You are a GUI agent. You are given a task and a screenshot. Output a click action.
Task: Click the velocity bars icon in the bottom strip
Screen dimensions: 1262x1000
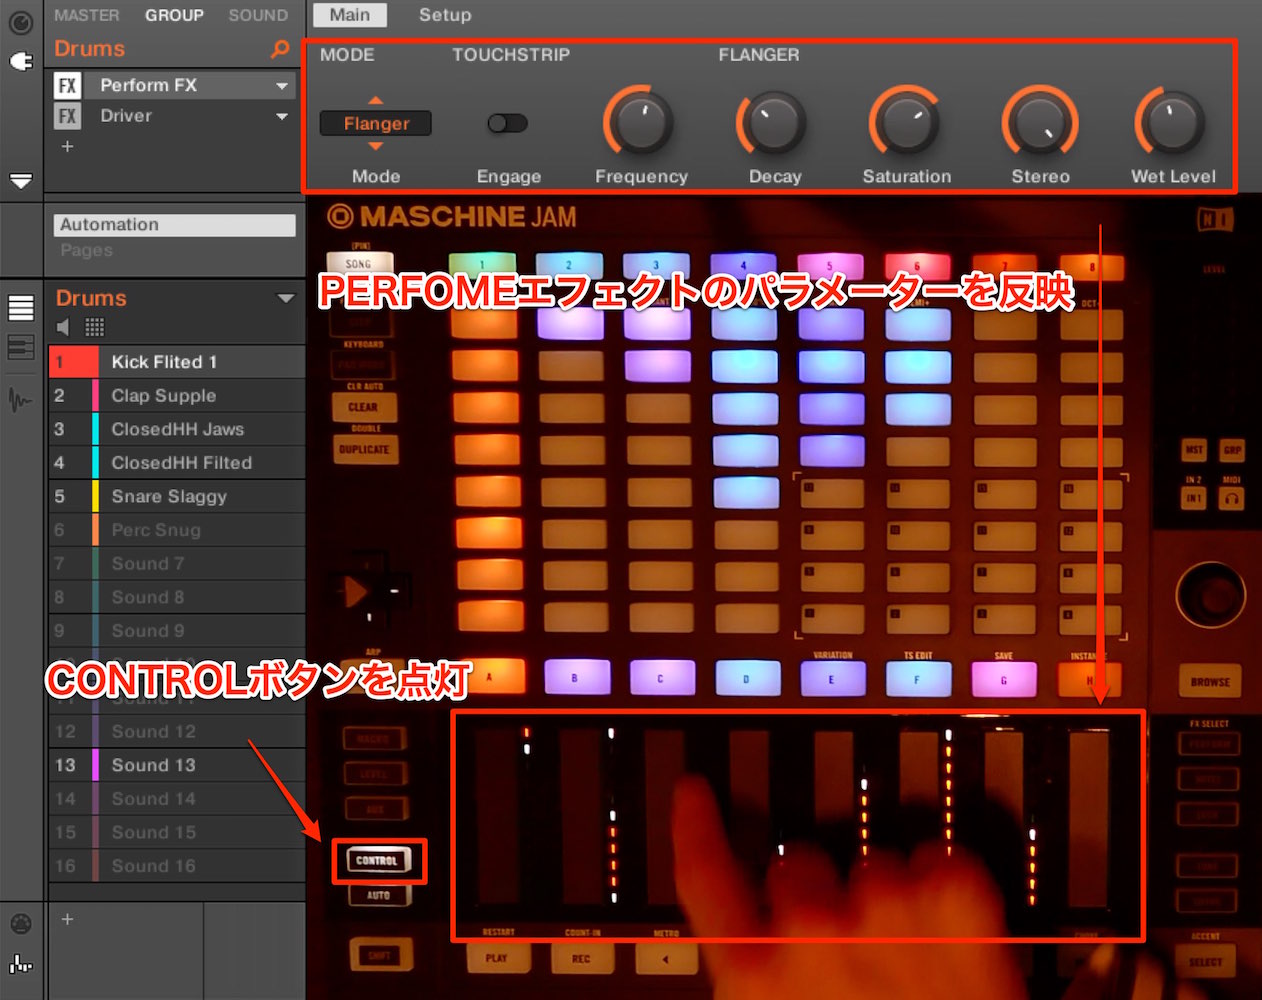click(21, 964)
